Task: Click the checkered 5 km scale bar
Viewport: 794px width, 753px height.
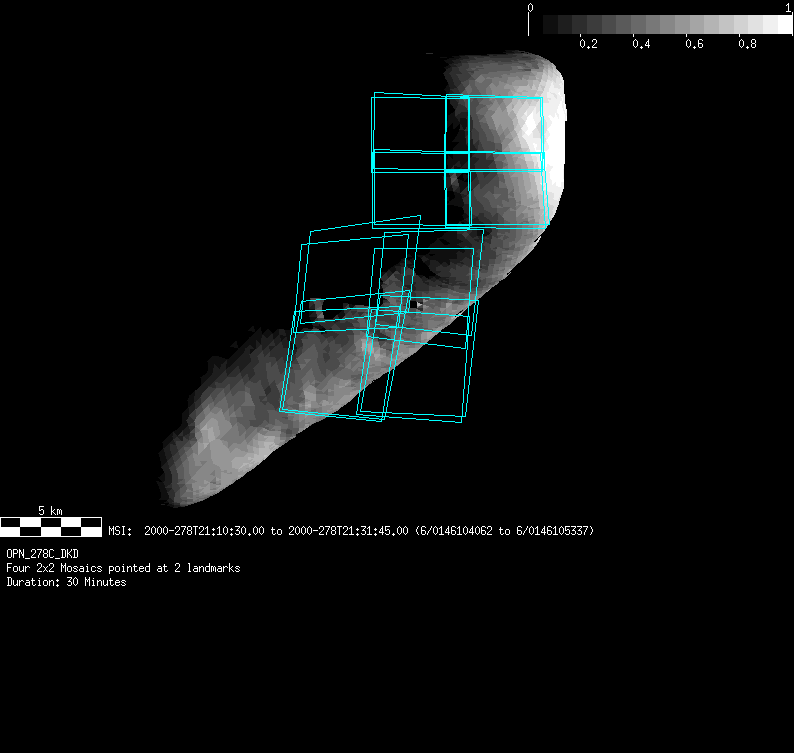Action: tap(50, 526)
